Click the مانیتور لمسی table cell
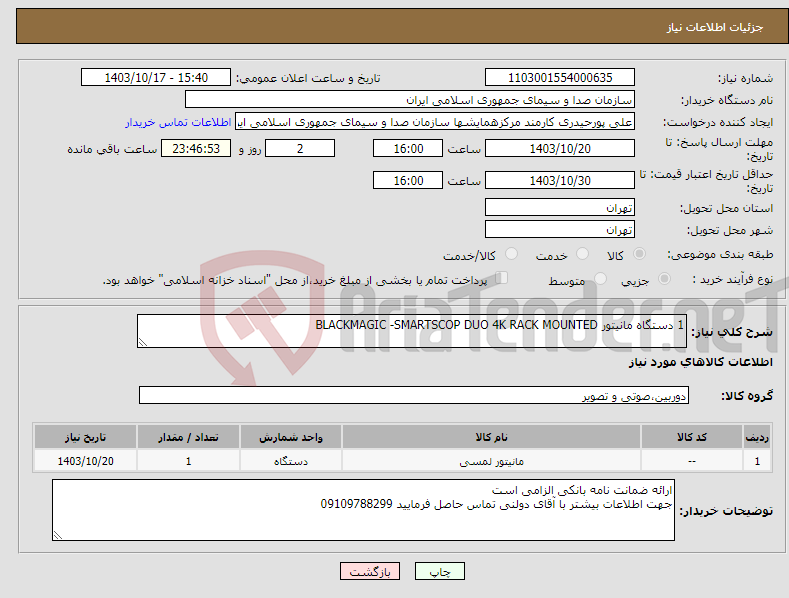The width and height of the screenshot is (789, 598). [491, 461]
